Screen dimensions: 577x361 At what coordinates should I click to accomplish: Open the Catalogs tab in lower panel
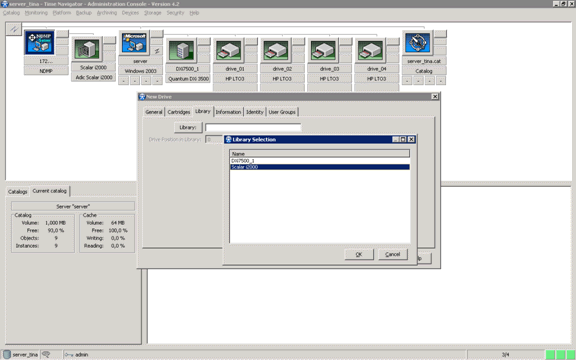coord(18,192)
